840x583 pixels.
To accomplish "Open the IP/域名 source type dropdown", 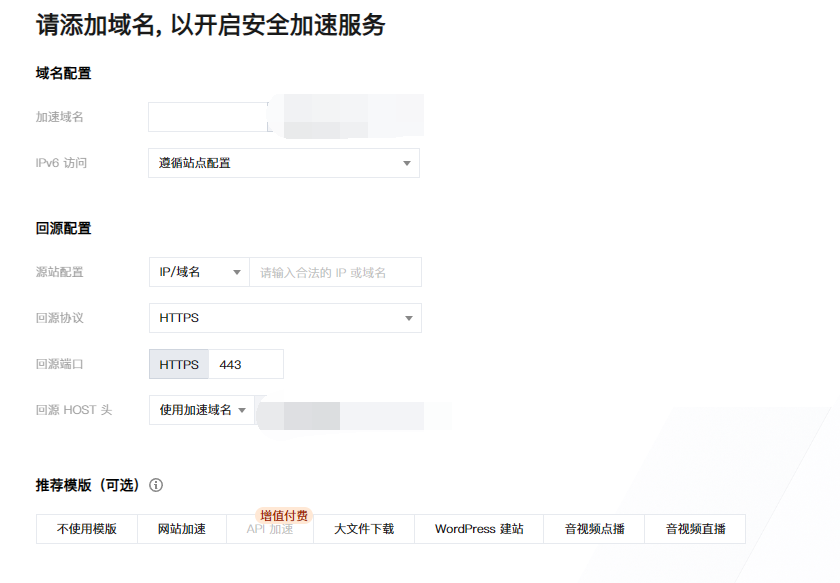I will tap(199, 272).
